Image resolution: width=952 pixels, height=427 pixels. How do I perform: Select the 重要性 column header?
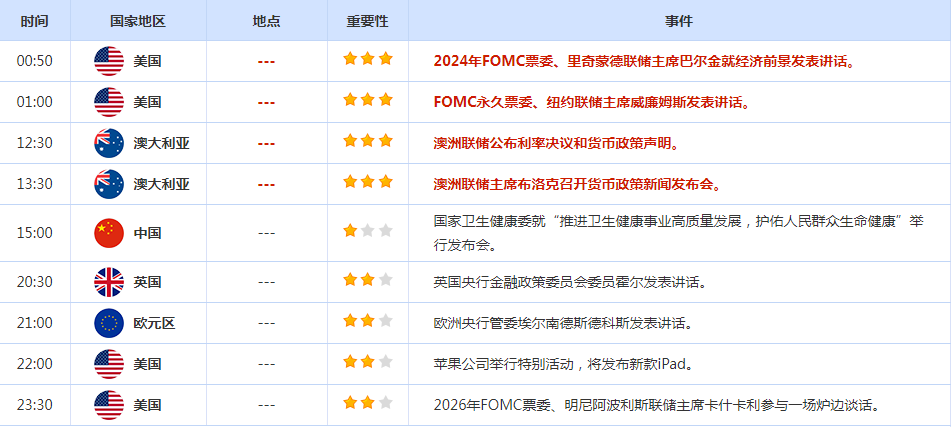click(x=368, y=21)
